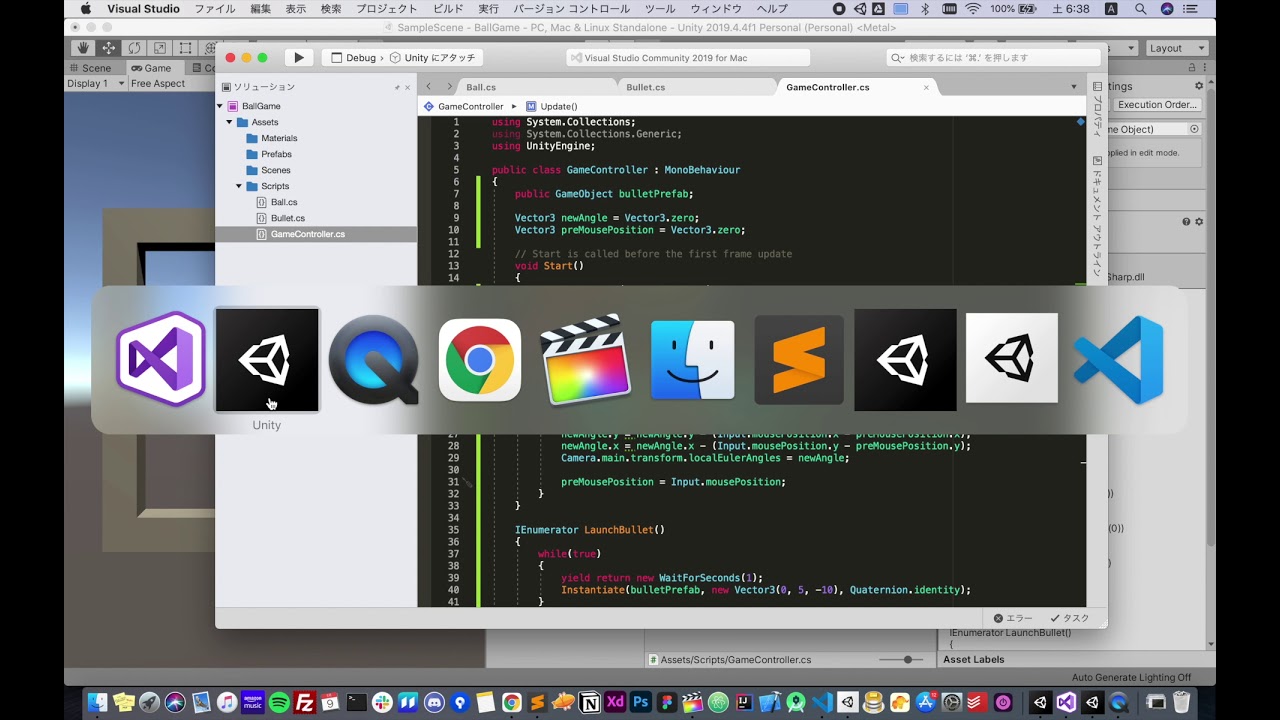
Task: Open Trash in the Dock
Action: (1182, 702)
